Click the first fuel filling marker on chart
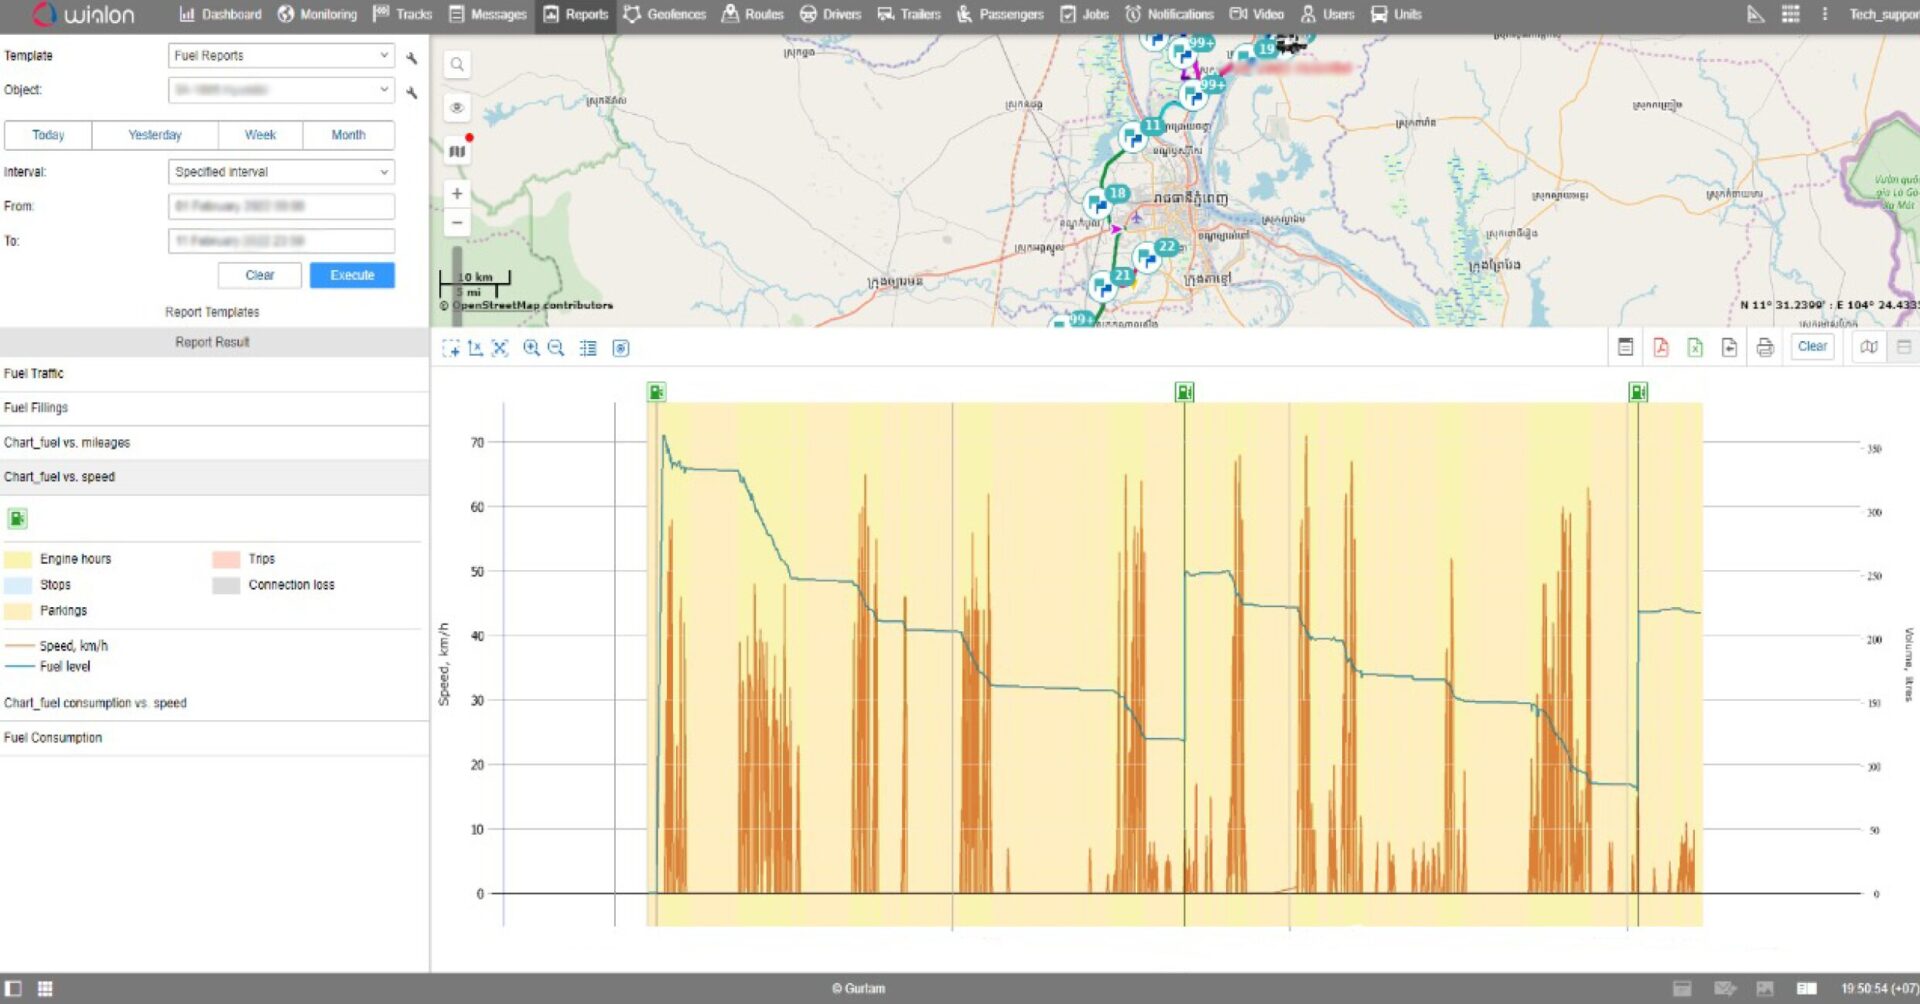The height and width of the screenshot is (1004, 1920). click(x=656, y=392)
